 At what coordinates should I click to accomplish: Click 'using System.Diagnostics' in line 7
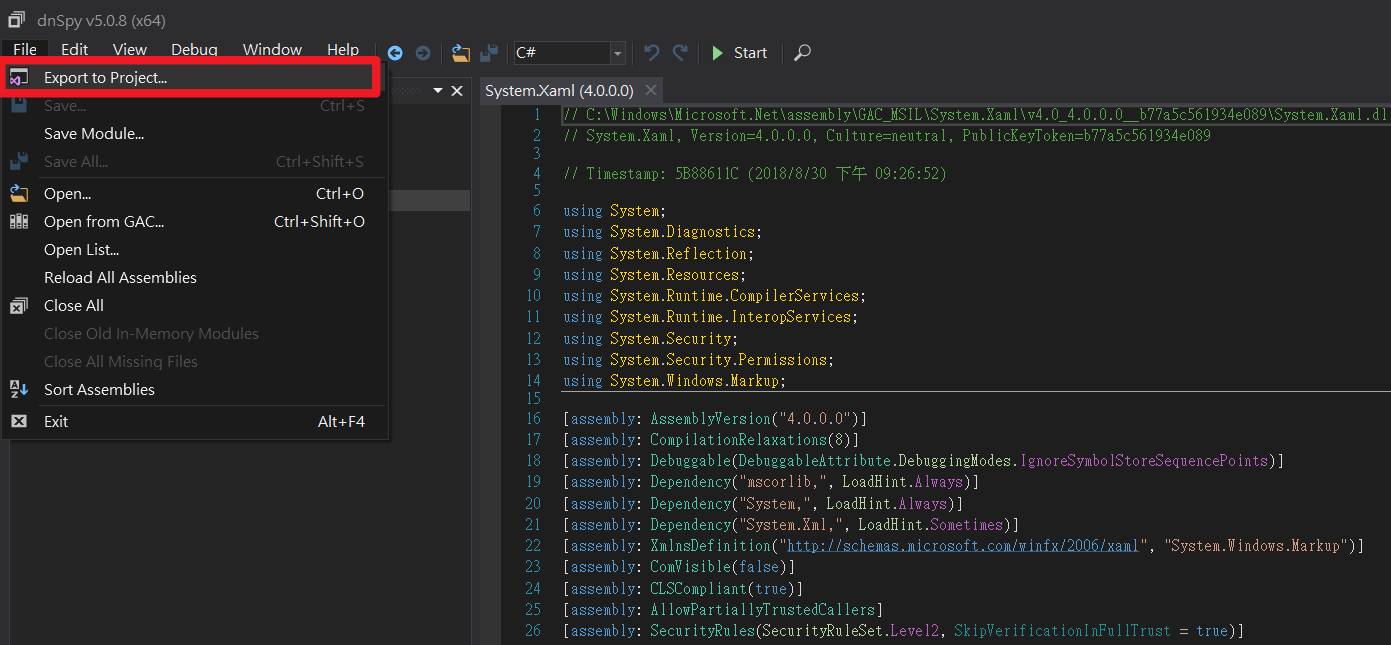click(x=662, y=232)
